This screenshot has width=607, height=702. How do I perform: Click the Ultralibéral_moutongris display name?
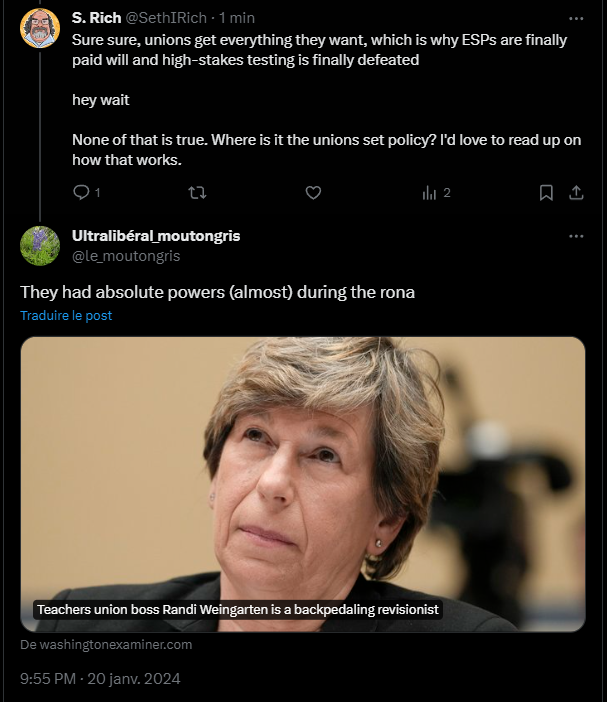(156, 236)
